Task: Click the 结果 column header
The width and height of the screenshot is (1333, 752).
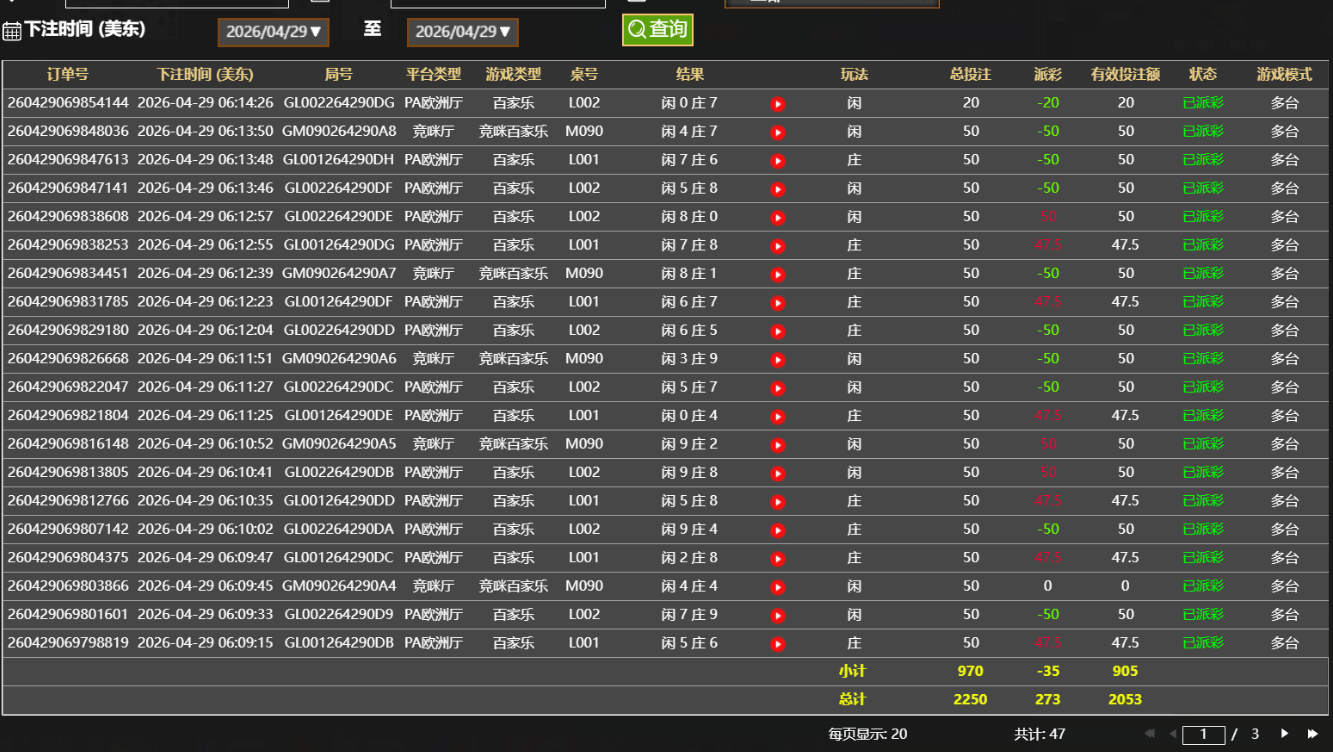Action: 690,75
